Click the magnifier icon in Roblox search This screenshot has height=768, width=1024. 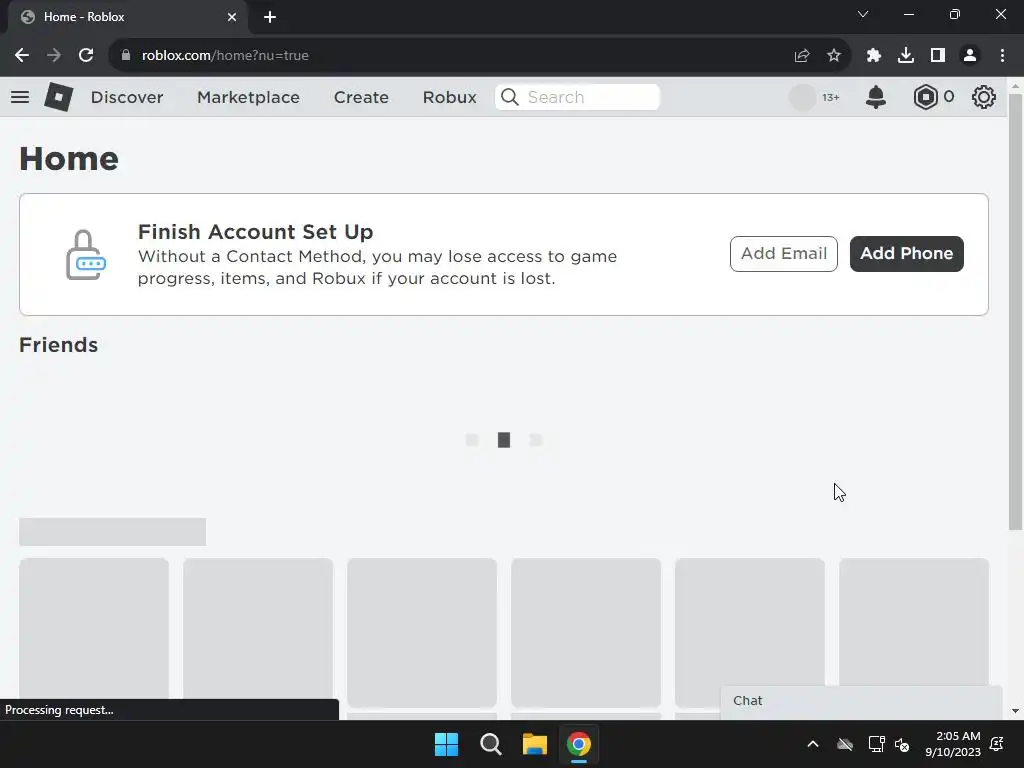pos(509,97)
